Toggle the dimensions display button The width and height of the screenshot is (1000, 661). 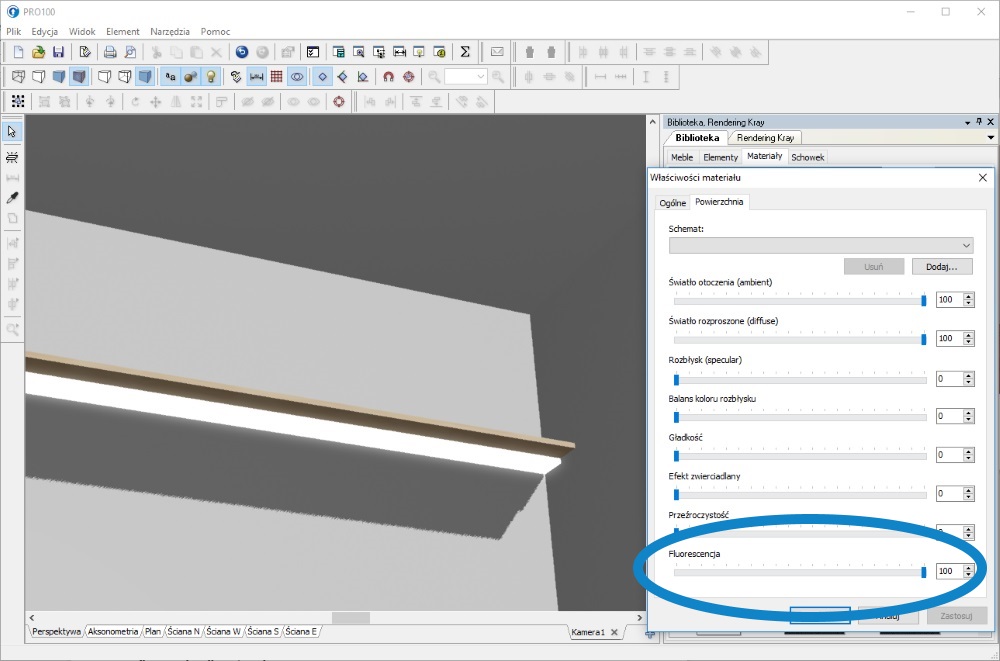(x=257, y=77)
